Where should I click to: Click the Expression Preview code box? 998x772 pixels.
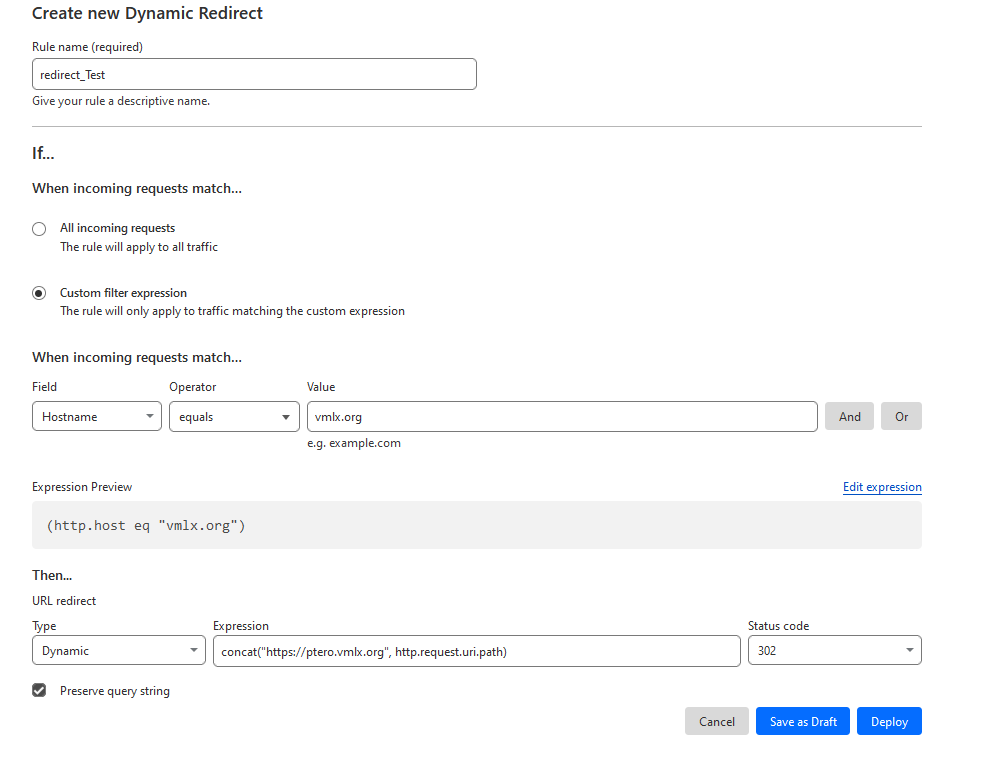click(x=476, y=525)
